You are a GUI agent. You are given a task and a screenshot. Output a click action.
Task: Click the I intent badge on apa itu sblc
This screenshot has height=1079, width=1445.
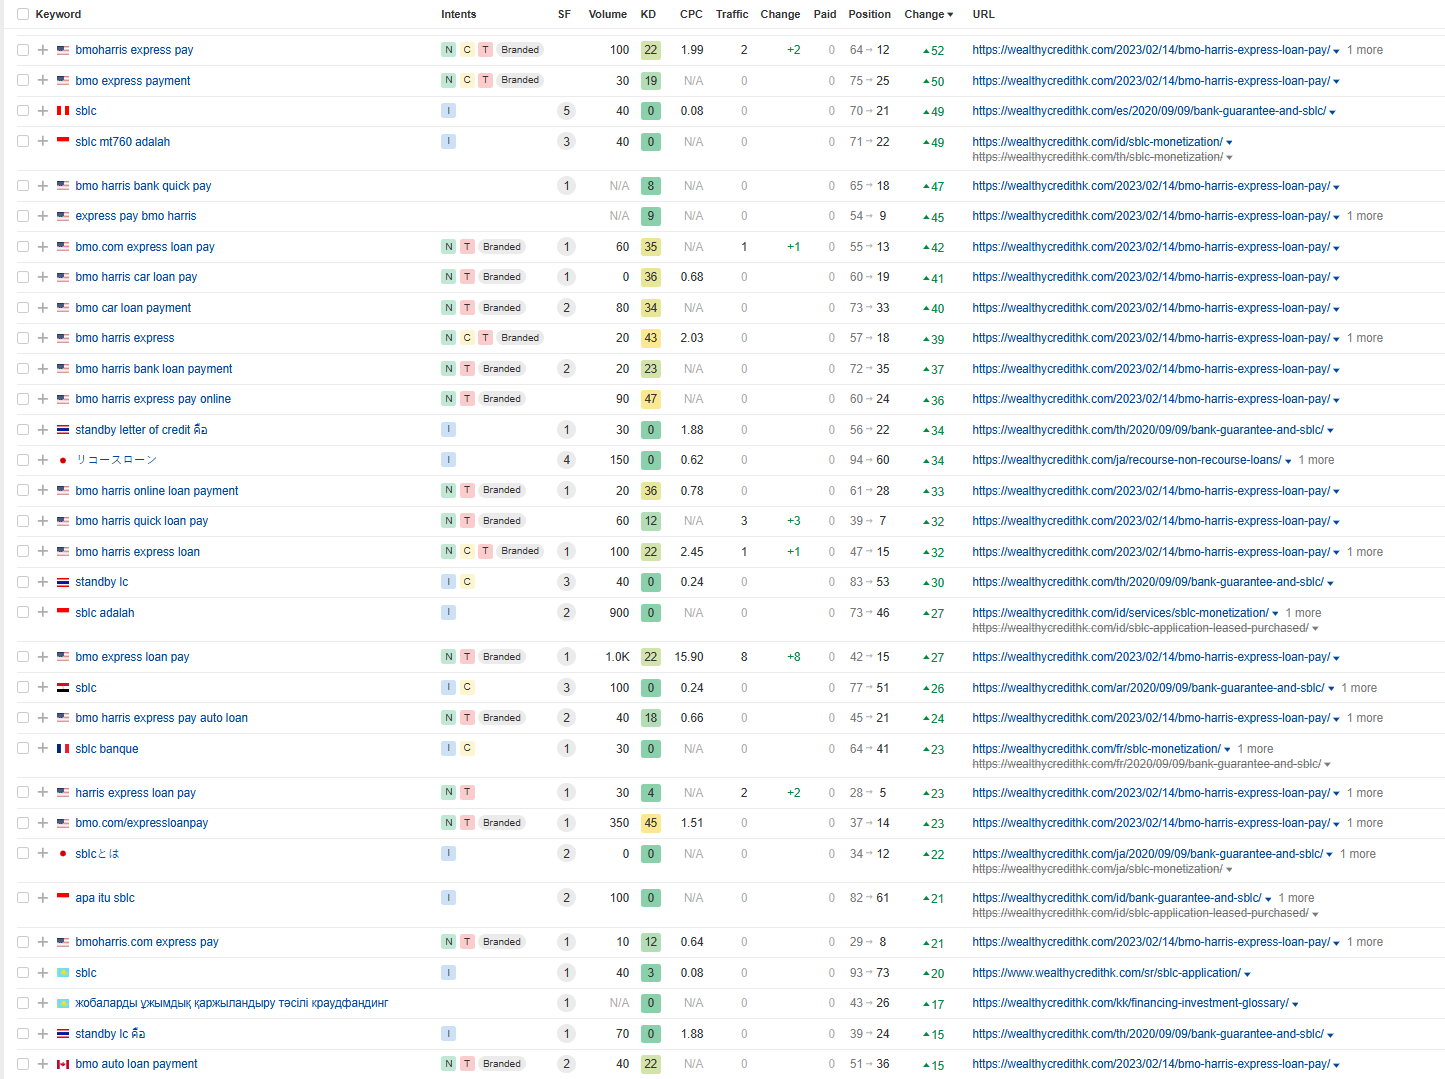coord(448,898)
